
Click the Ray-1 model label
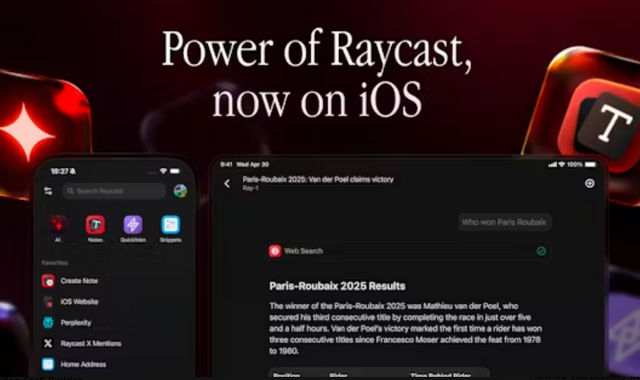point(251,188)
